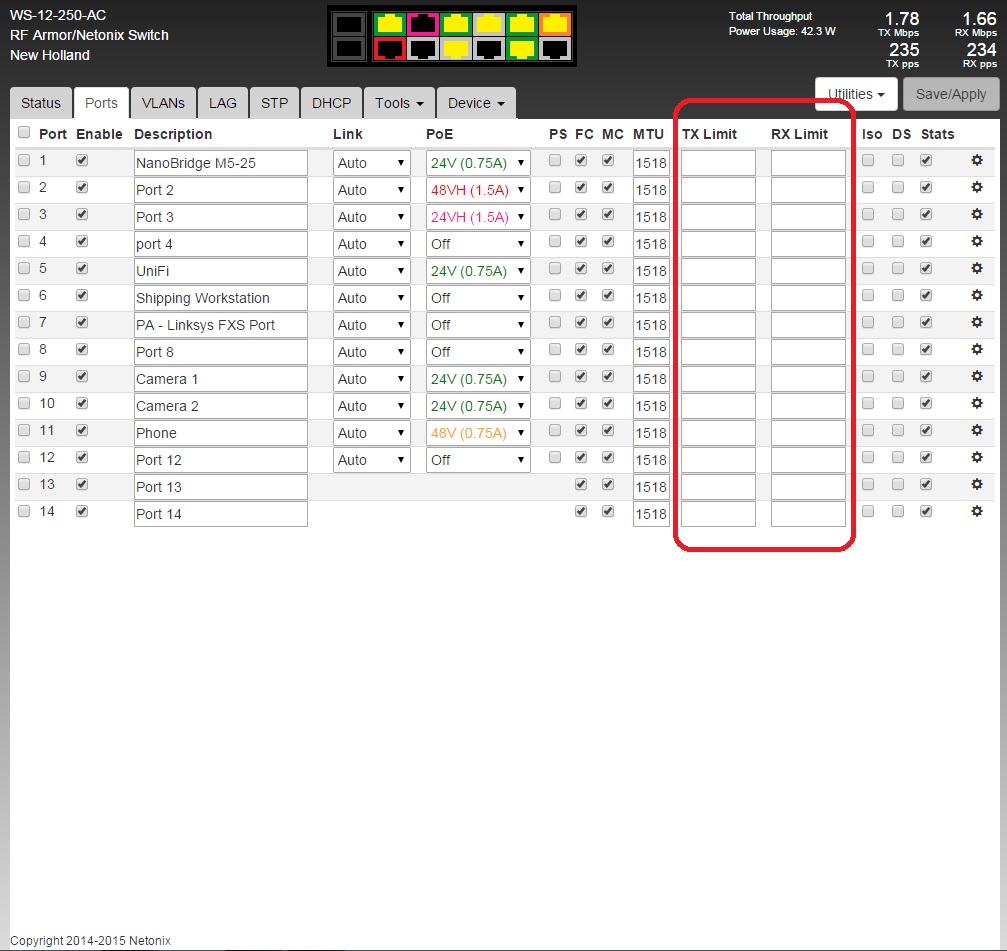Click the Description field containing Port 13
Image resolution: width=1007 pixels, height=951 pixels.
220,487
